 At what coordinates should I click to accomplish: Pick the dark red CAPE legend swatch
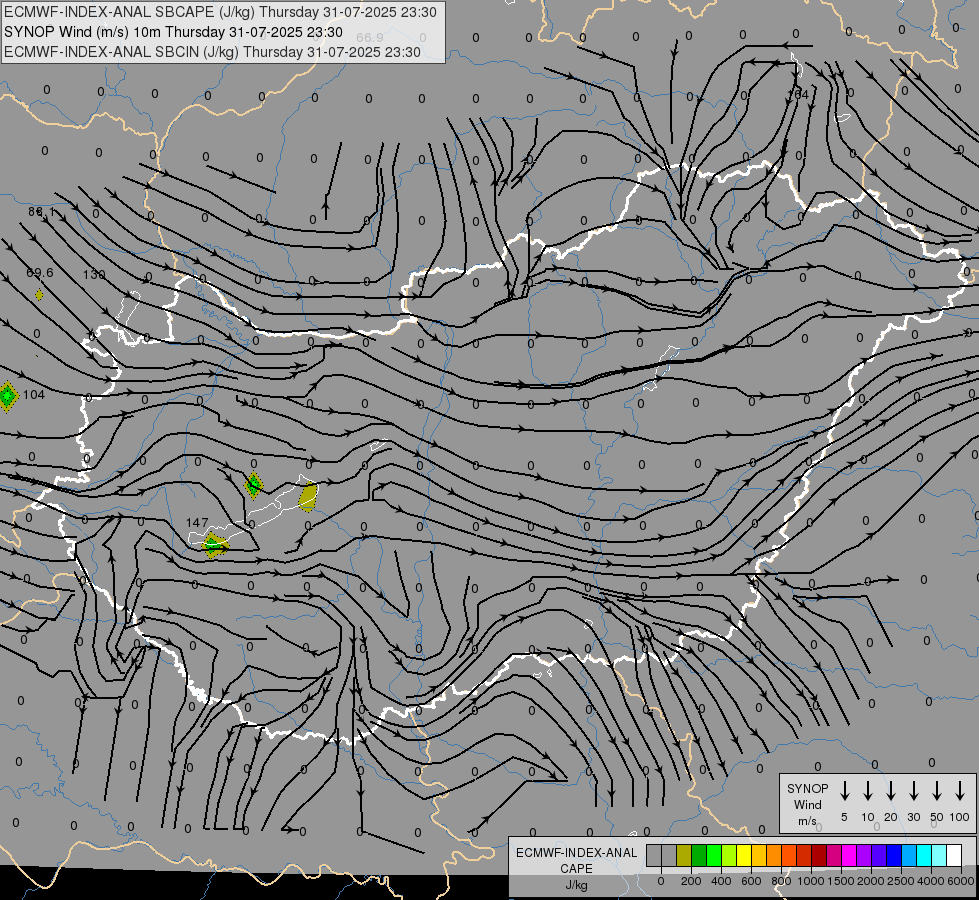pos(819,856)
